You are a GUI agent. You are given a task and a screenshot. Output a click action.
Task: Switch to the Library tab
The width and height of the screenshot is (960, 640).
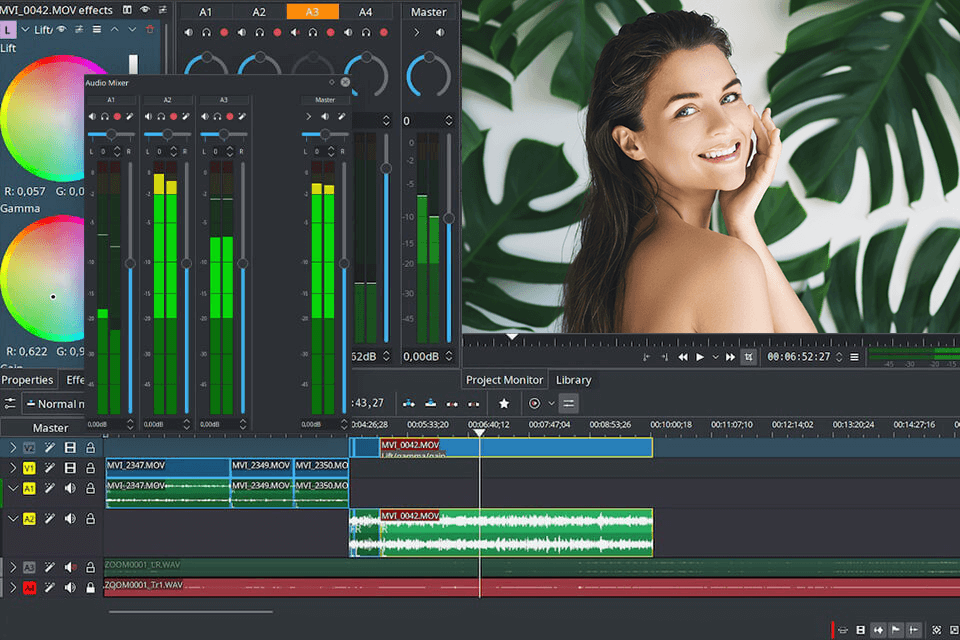click(574, 380)
